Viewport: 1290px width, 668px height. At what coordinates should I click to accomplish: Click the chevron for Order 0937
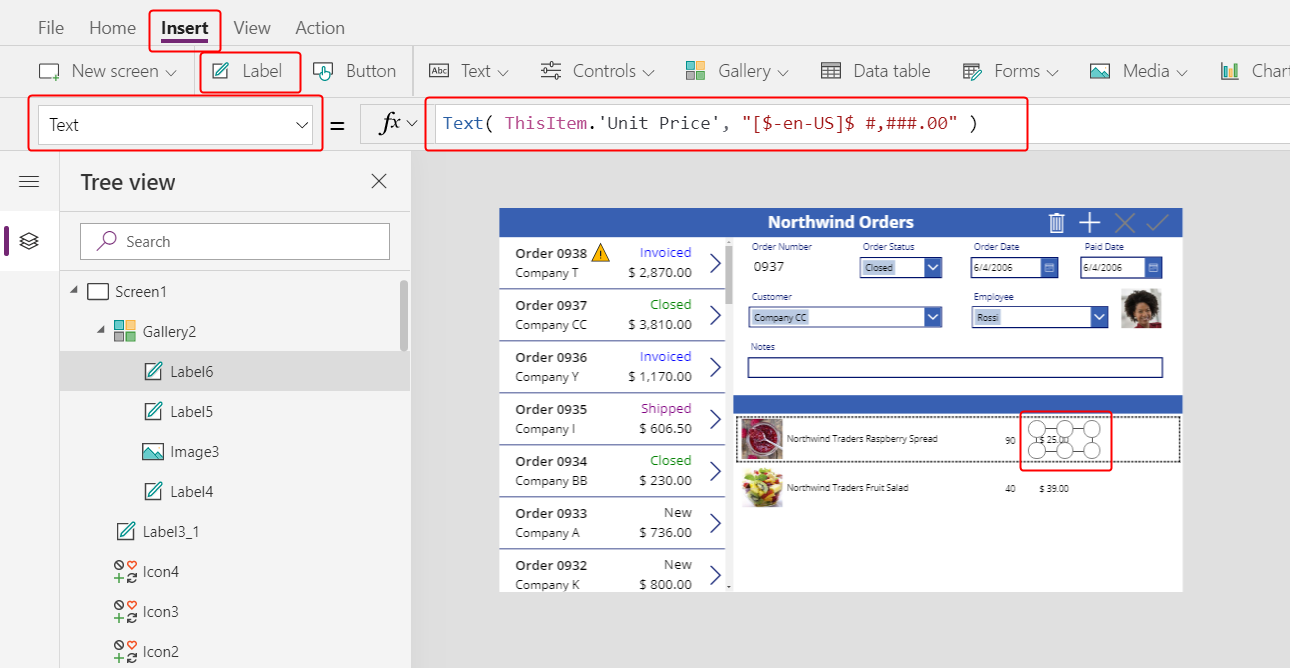pyautogui.click(x=715, y=315)
